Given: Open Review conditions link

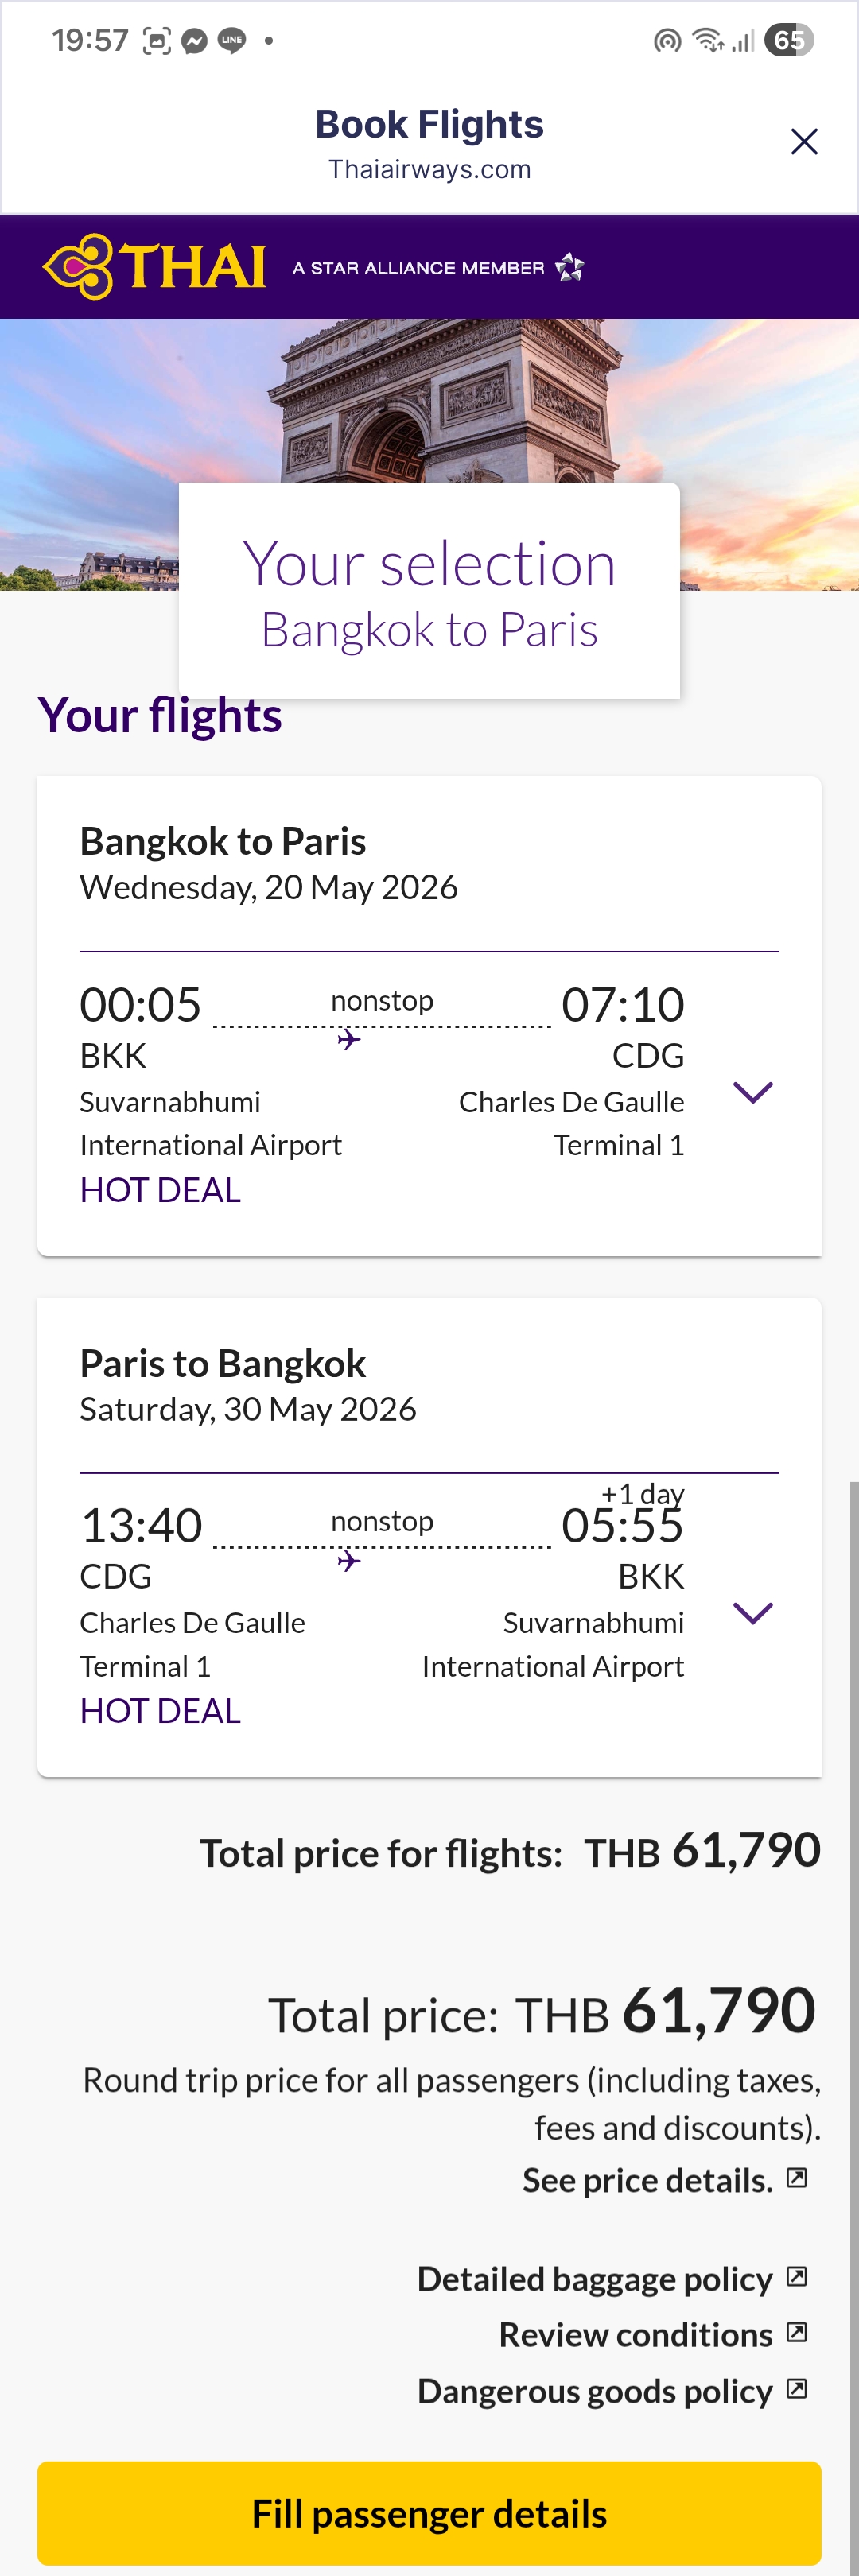Looking at the screenshot, I should 635,2335.
